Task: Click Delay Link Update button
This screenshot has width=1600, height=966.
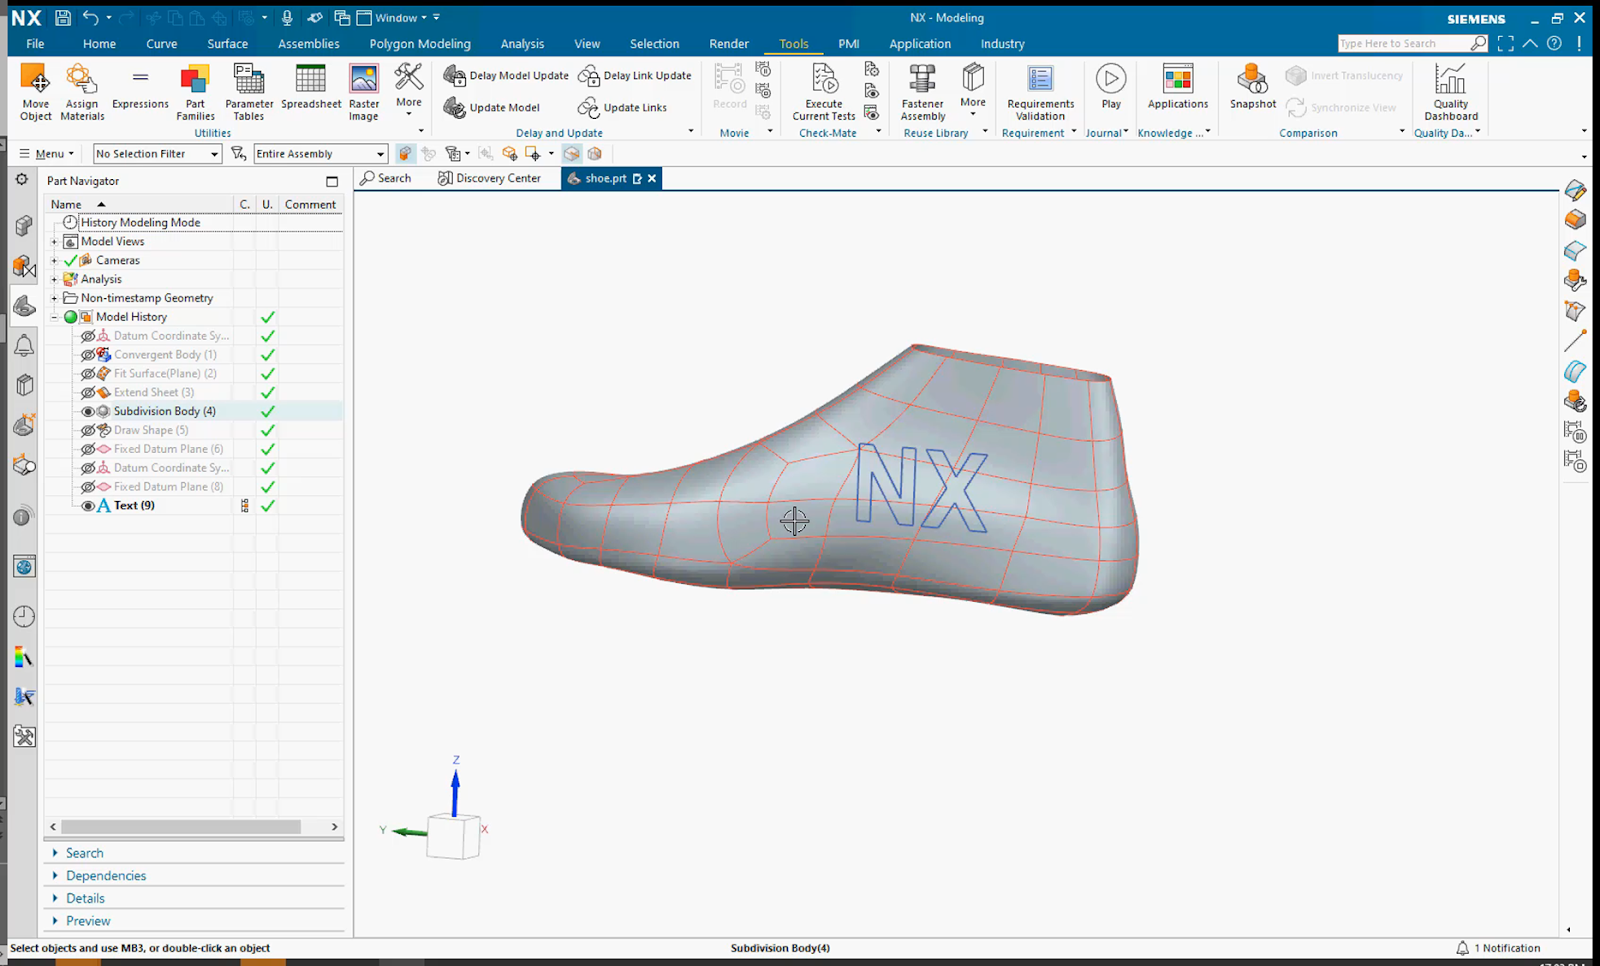Action: point(635,76)
